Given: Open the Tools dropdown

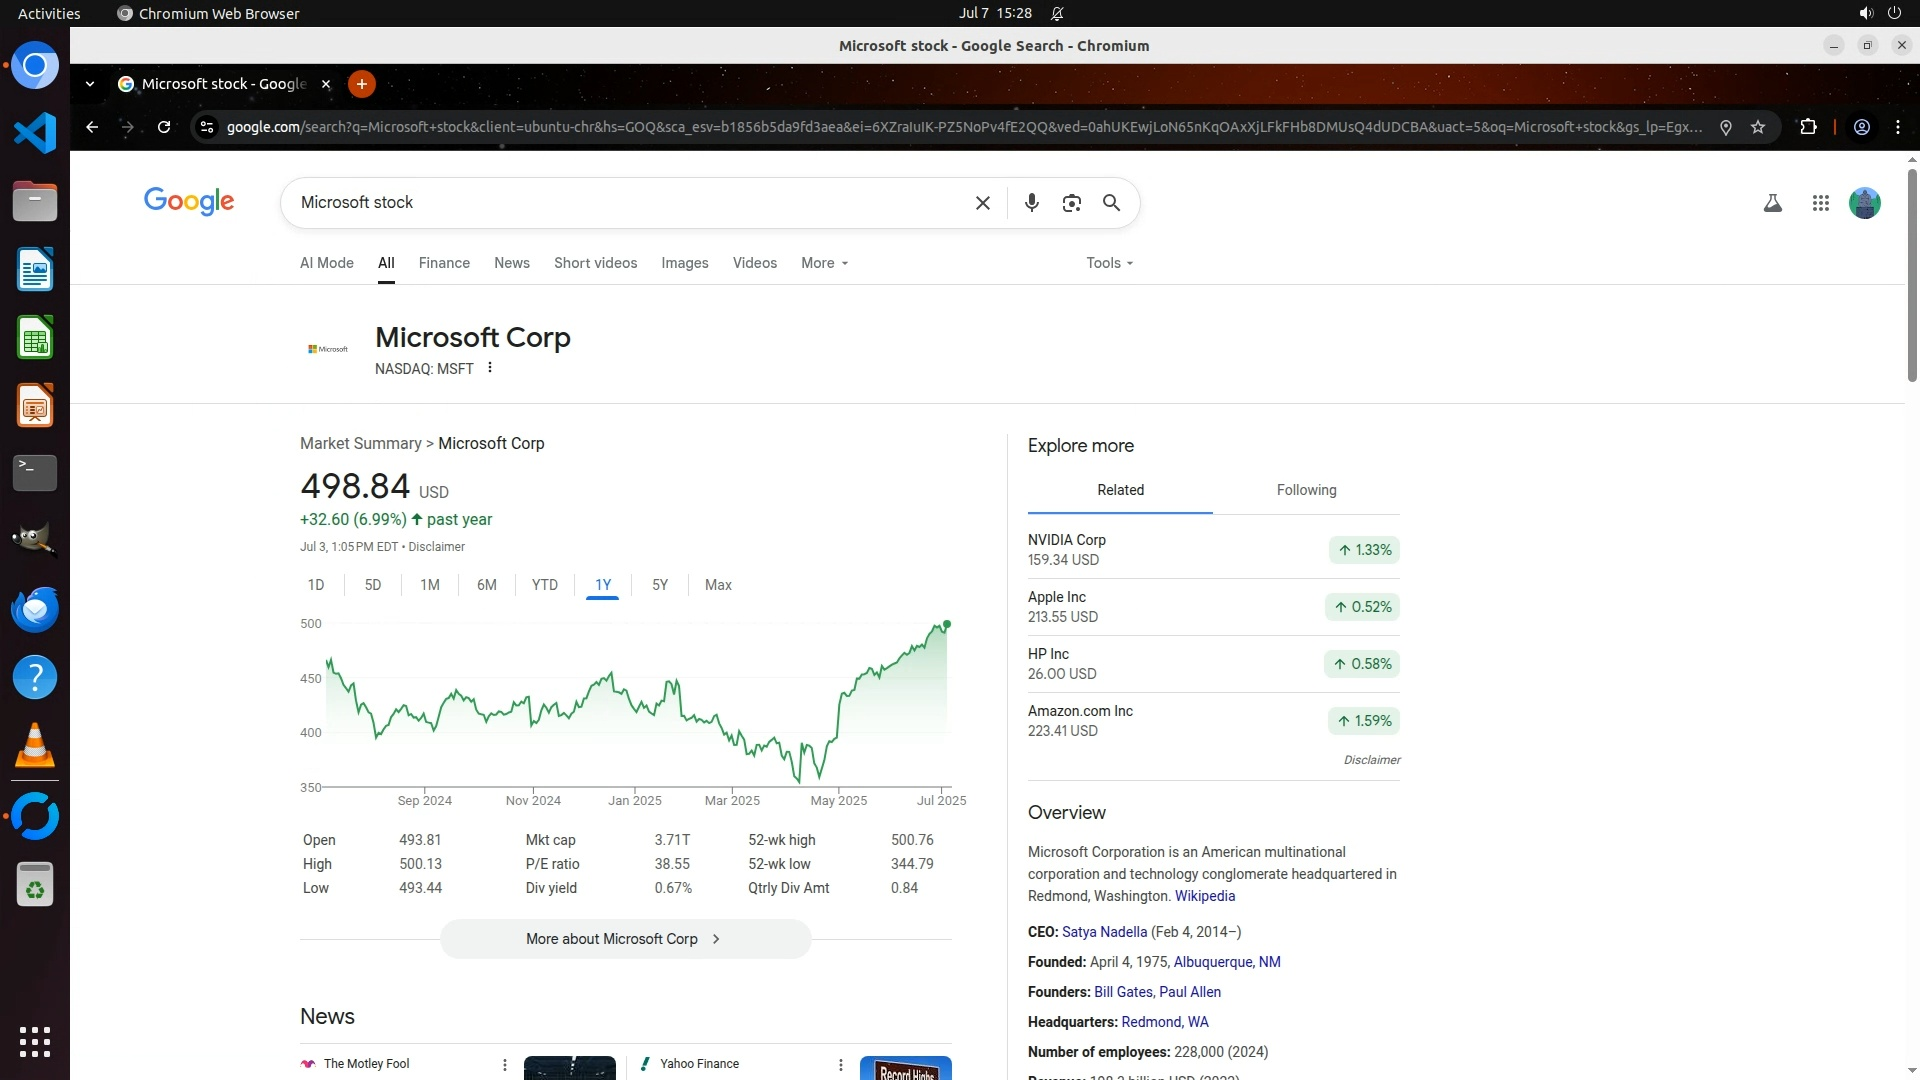Looking at the screenshot, I should pyautogui.click(x=1109, y=263).
